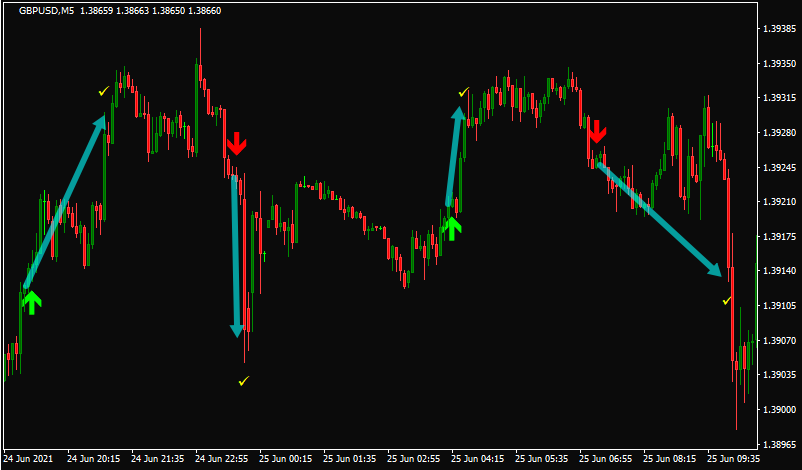Click time axis label 24 Jun 2021
802x470 pixels.
point(28,459)
